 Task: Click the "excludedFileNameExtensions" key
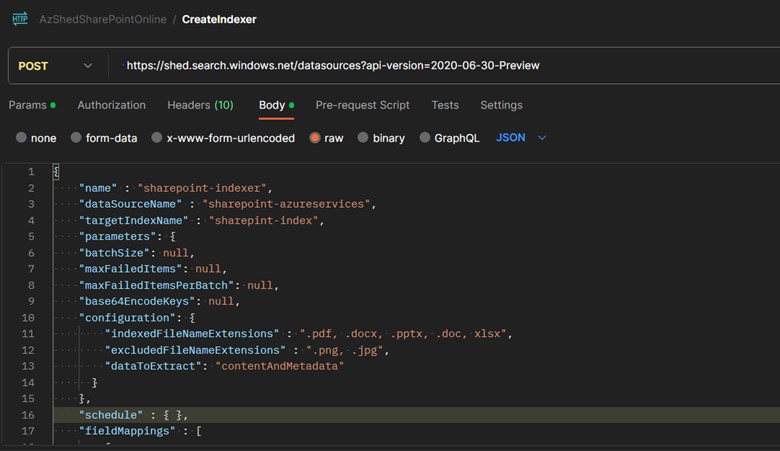(x=195, y=350)
